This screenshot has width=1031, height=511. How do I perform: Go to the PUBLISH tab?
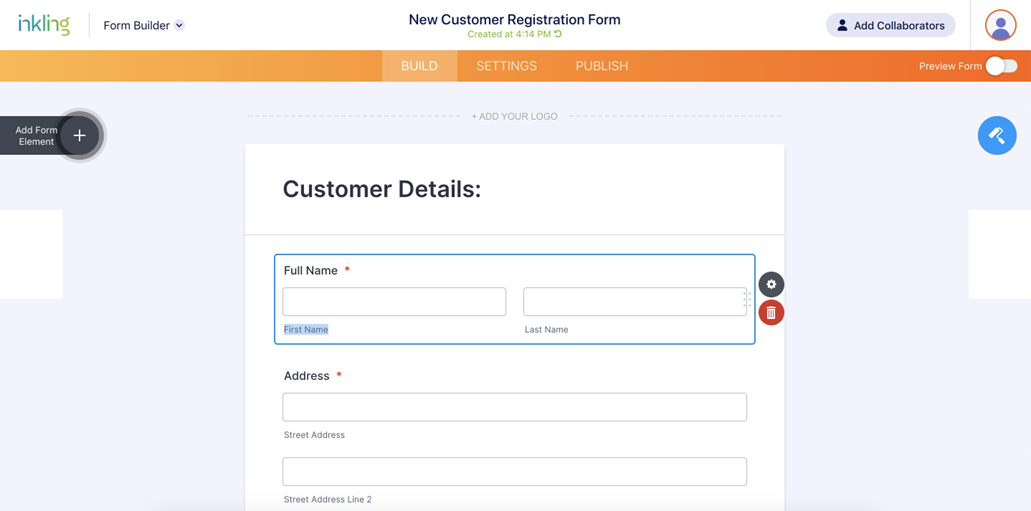(x=602, y=66)
